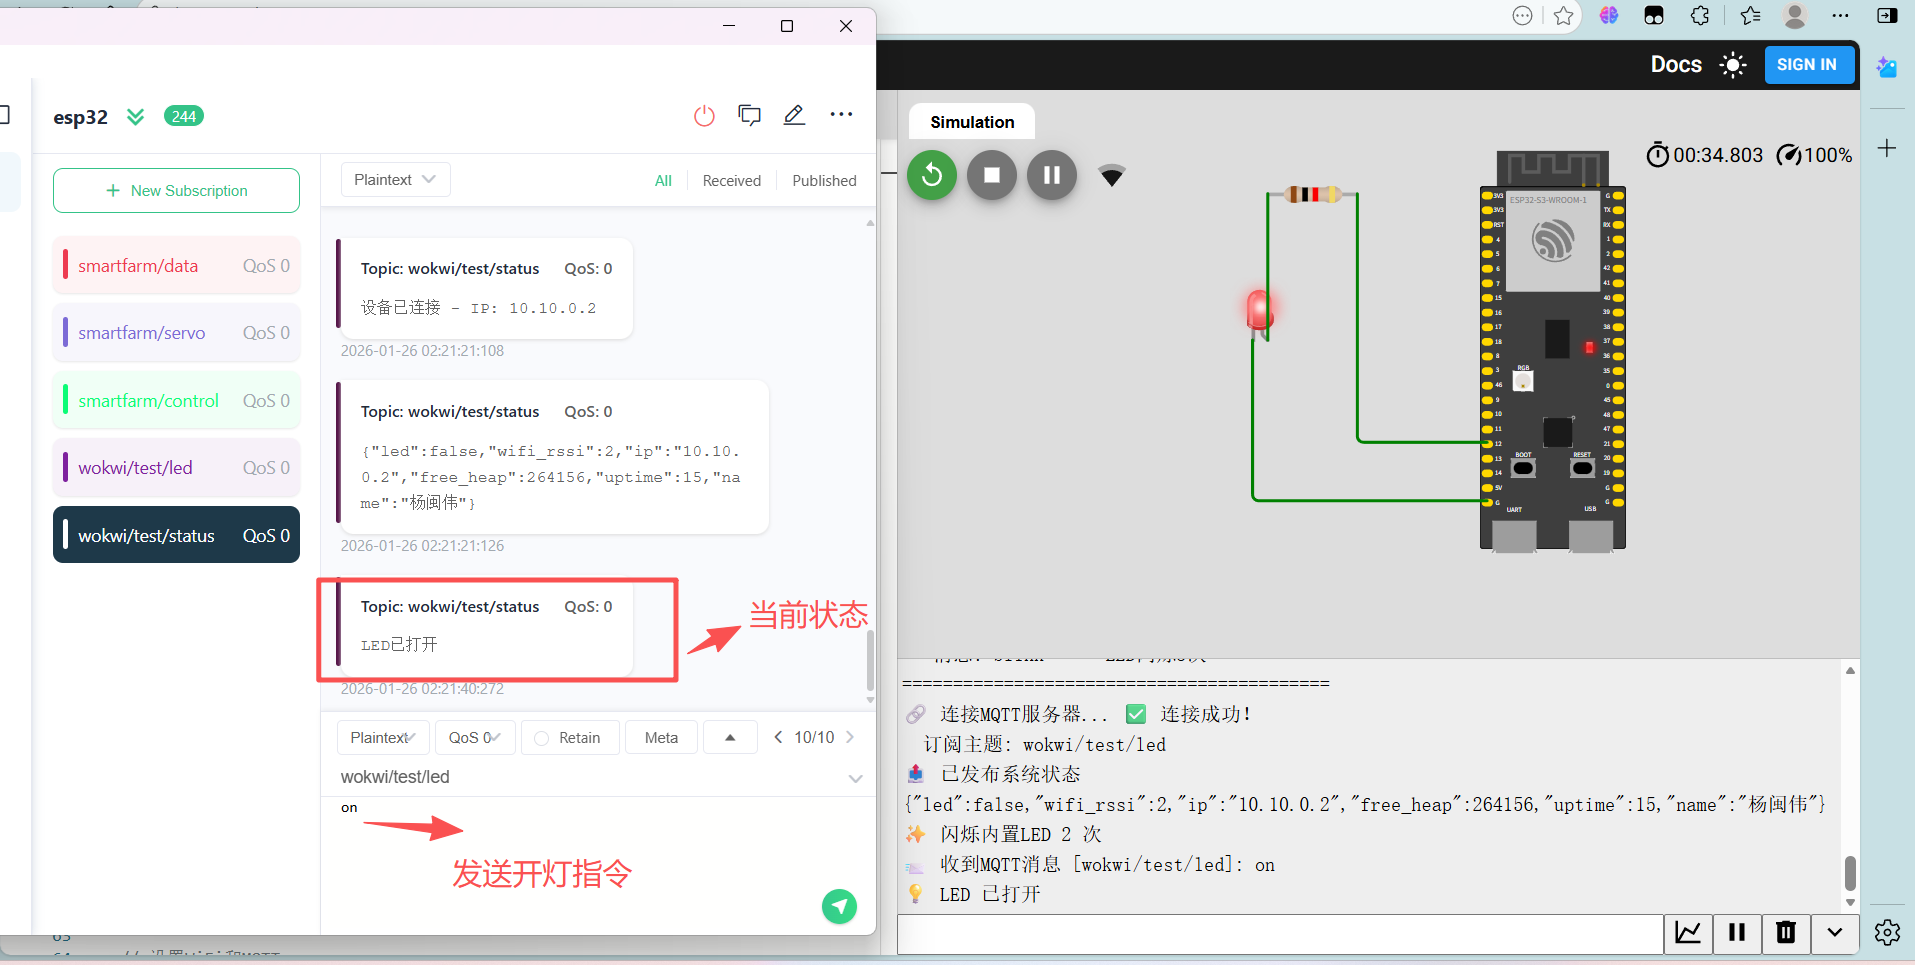Open the serial plotter chart icon
The width and height of the screenshot is (1915, 965).
pyautogui.click(x=1688, y=932)
